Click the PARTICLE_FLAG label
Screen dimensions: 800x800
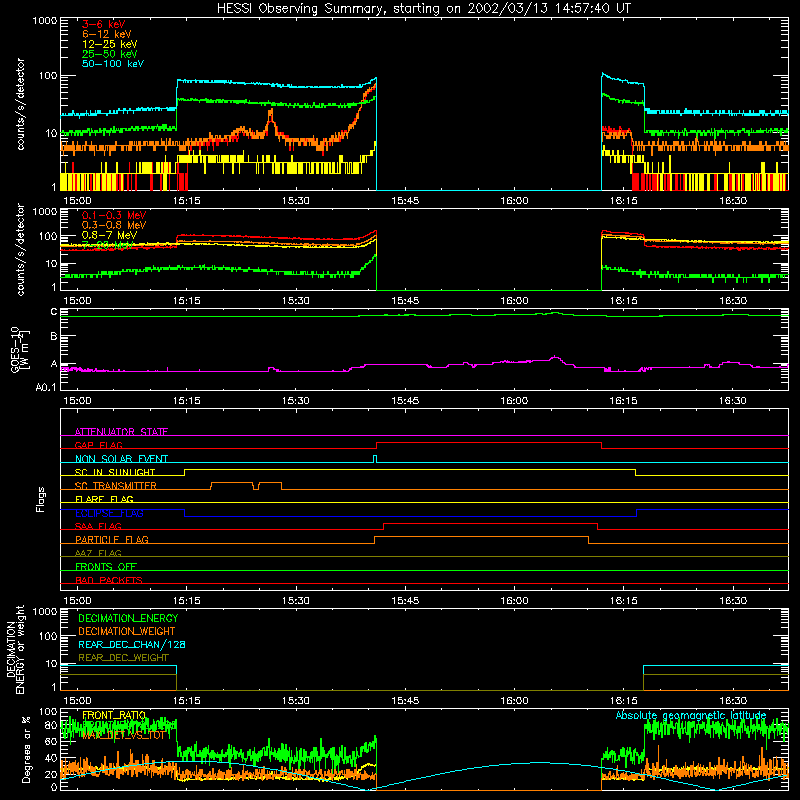point(112,540)
